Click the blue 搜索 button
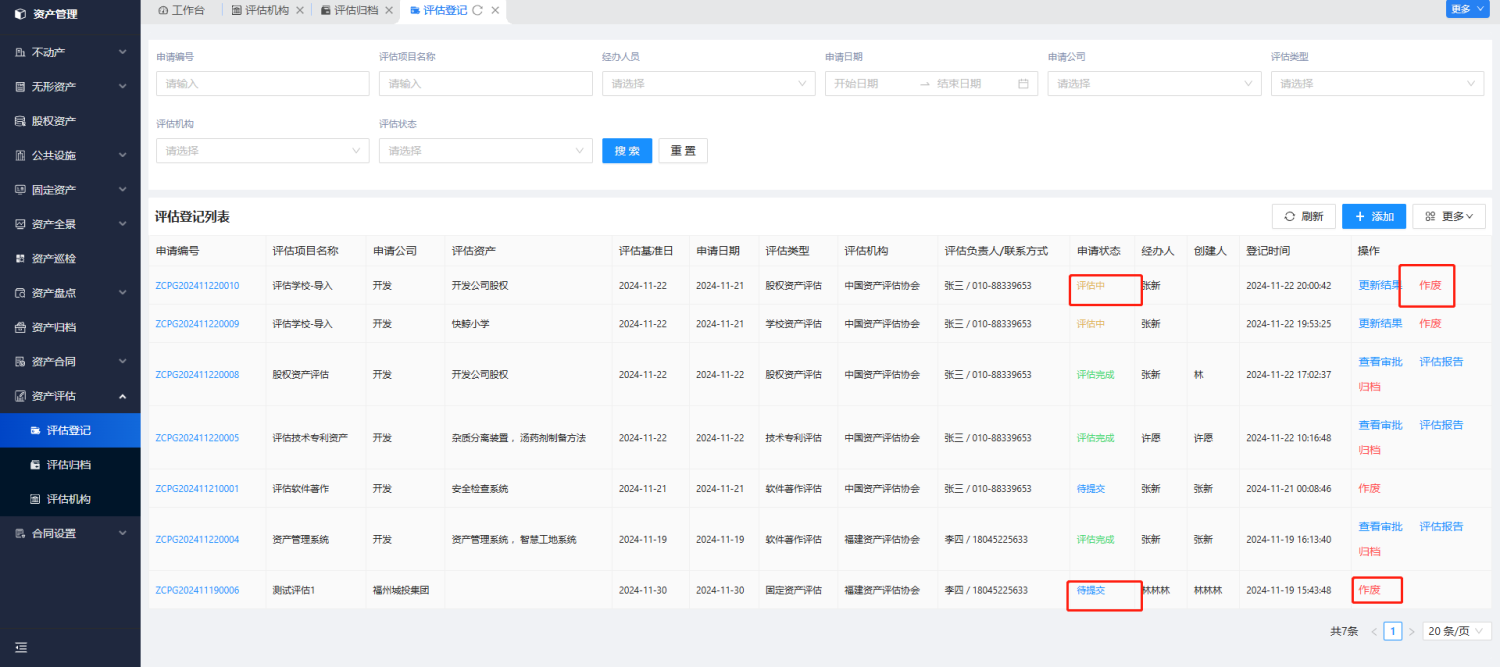Screen dimensions: 1500x667 pos(627,151)
